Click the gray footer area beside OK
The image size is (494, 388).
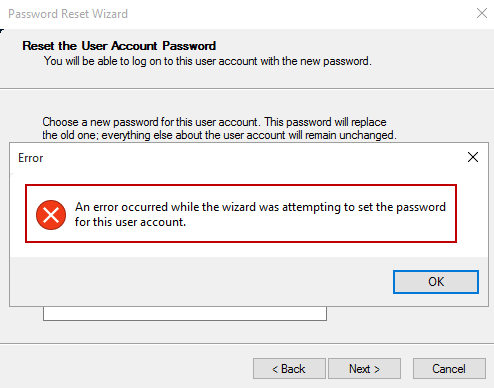pyautogui.click(x=200, y=282)
